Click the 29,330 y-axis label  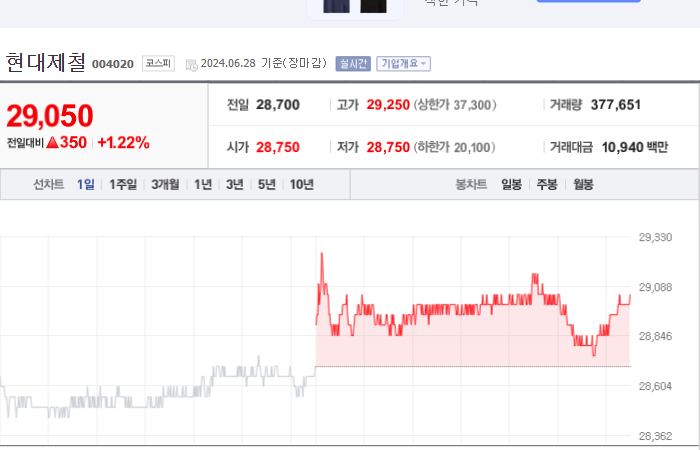point(655,238)
